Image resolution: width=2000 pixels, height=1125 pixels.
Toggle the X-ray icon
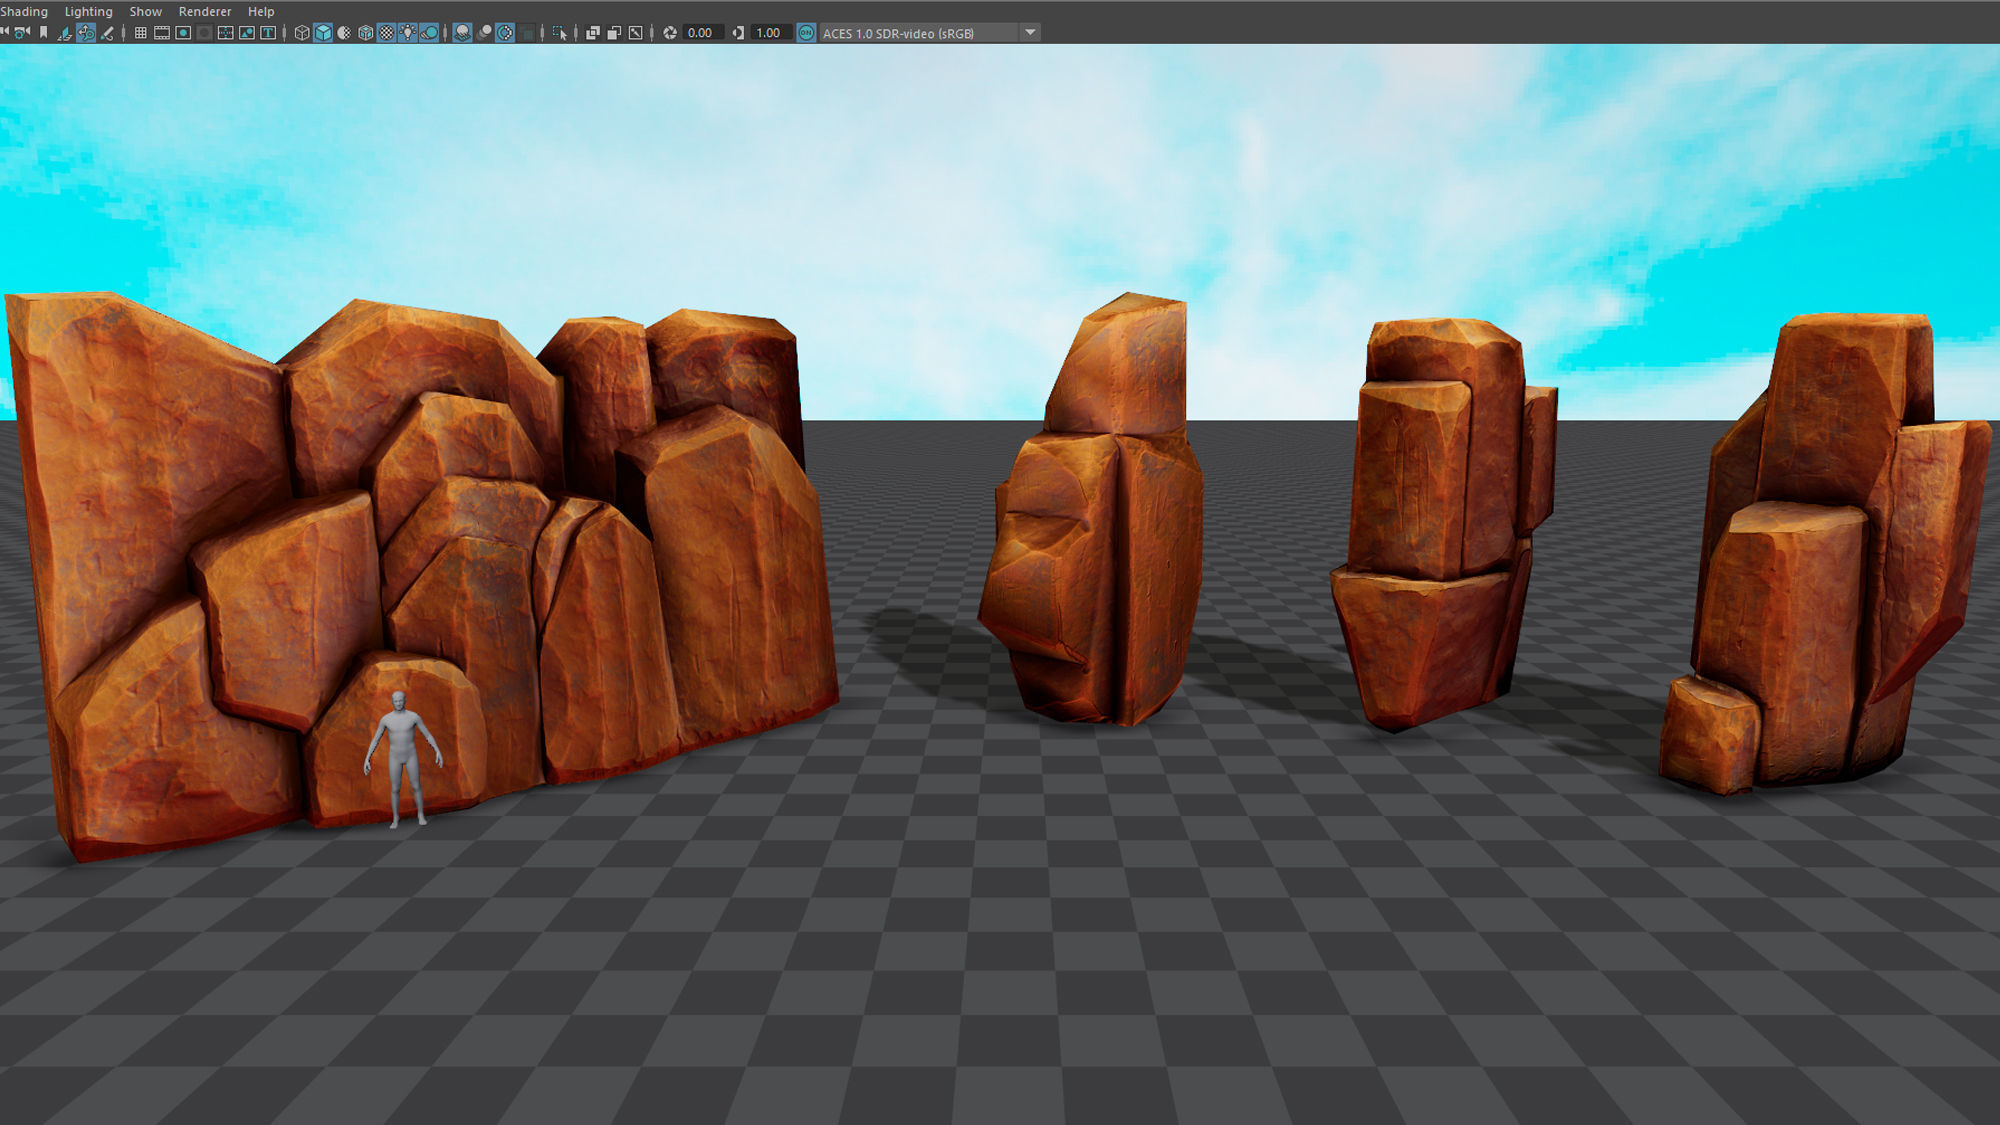[593, 33]
